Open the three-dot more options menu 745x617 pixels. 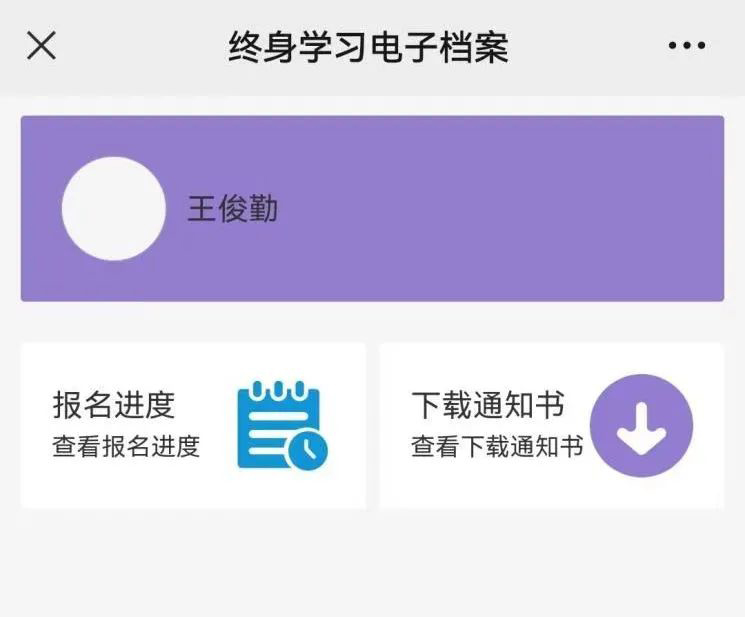click(687, 46)
